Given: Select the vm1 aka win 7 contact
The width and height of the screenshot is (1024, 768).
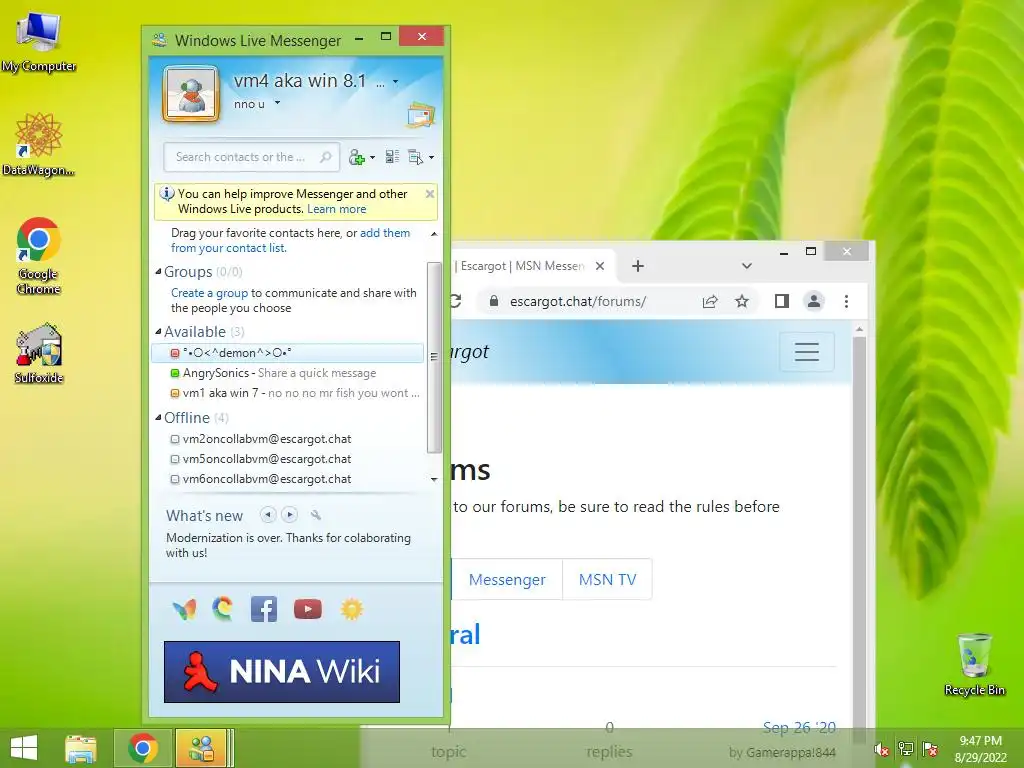Looking at the screenshot, I should 287,393.
